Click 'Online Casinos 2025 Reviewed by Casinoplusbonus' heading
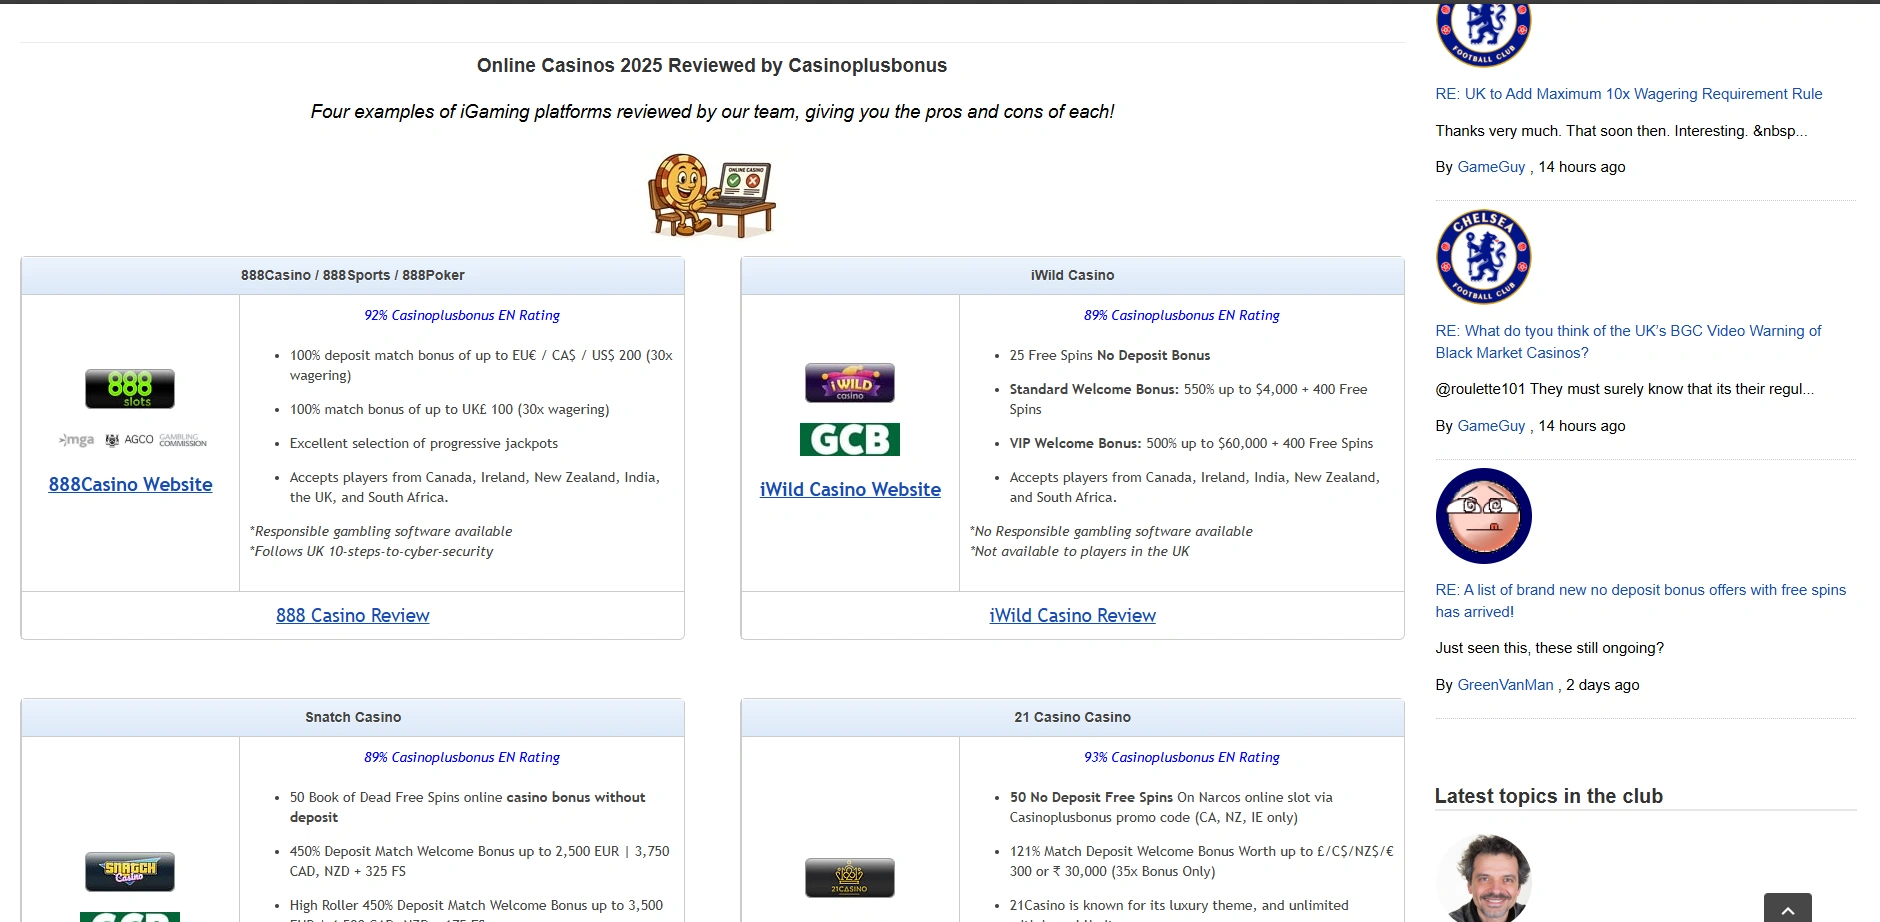The image size is (1880, 922). [712, 65]
